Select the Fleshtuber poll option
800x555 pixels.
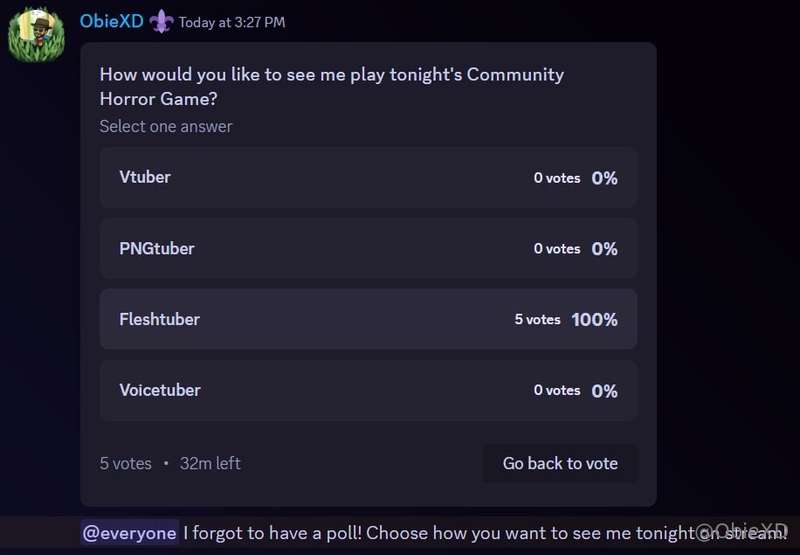click(368, 319)
